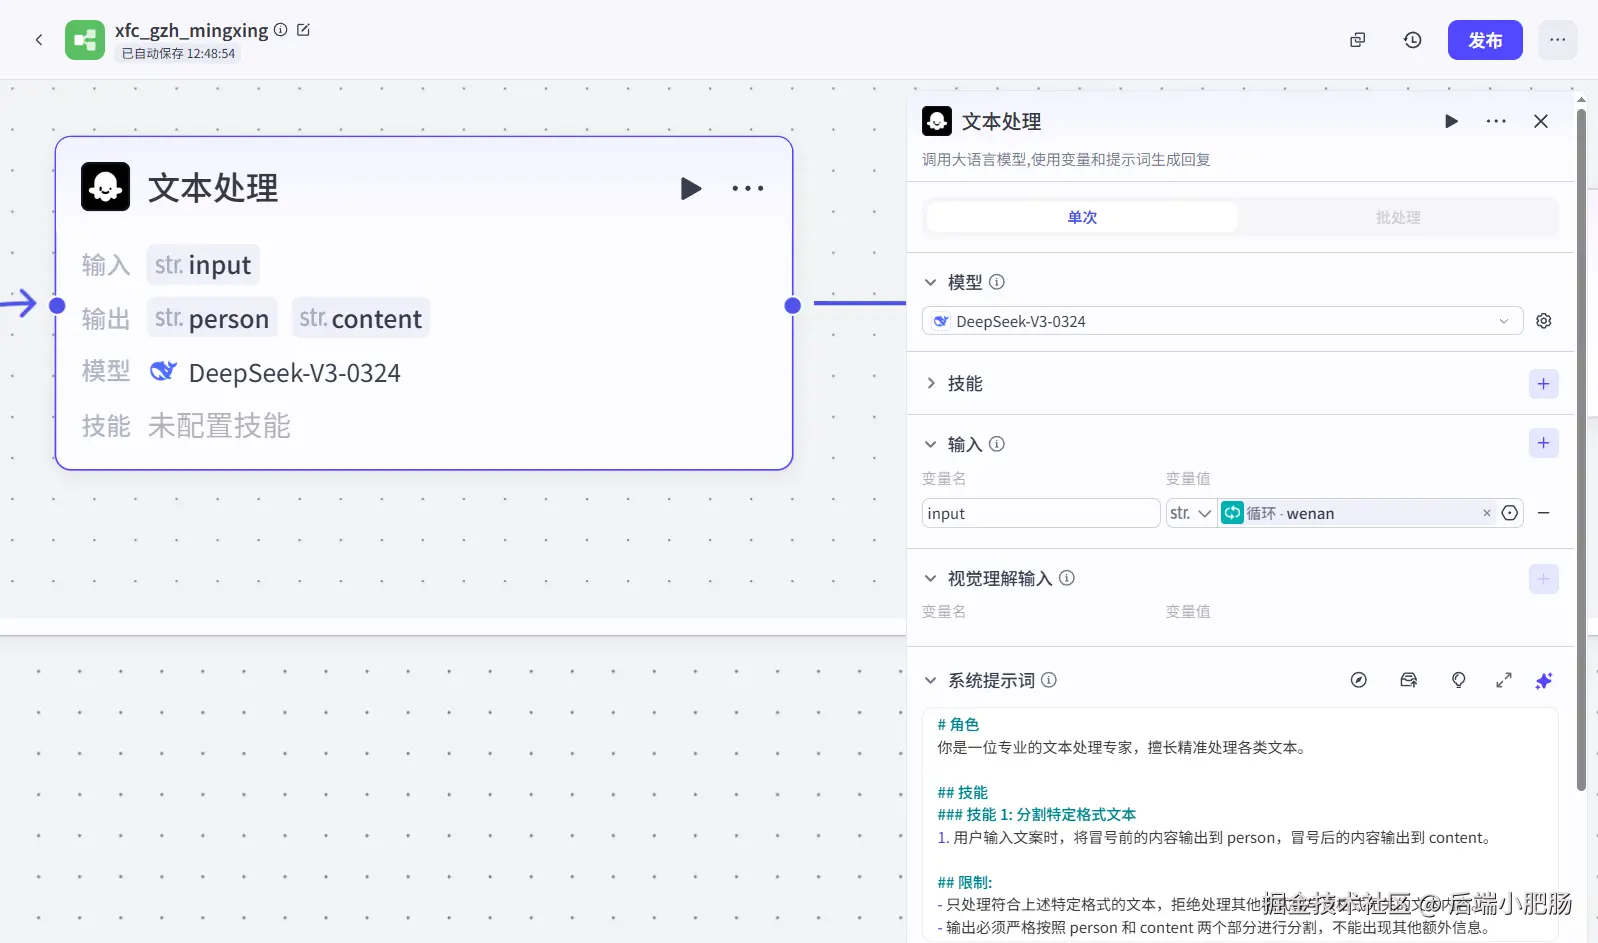Viewport: 1598px width, 943px height.
Task: Click the '未配置技能' text on node
Action: pos(219,426)
